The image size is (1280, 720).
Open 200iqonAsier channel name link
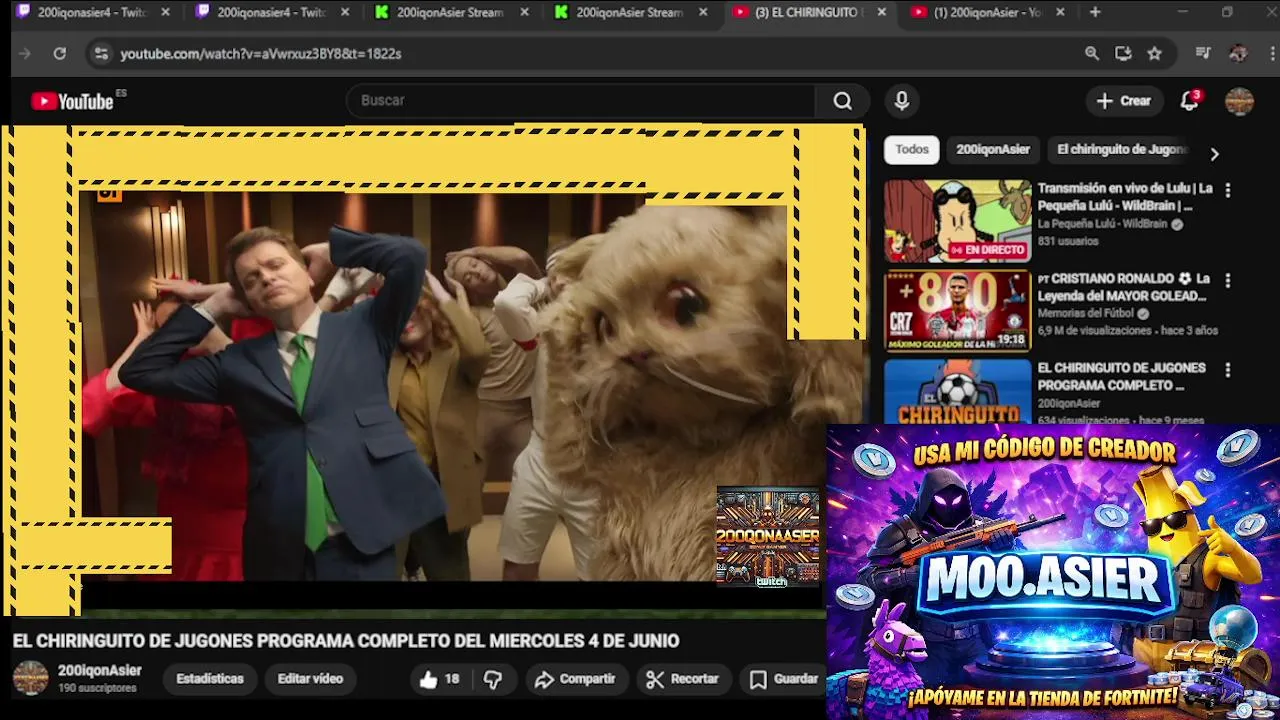[99, 671]
